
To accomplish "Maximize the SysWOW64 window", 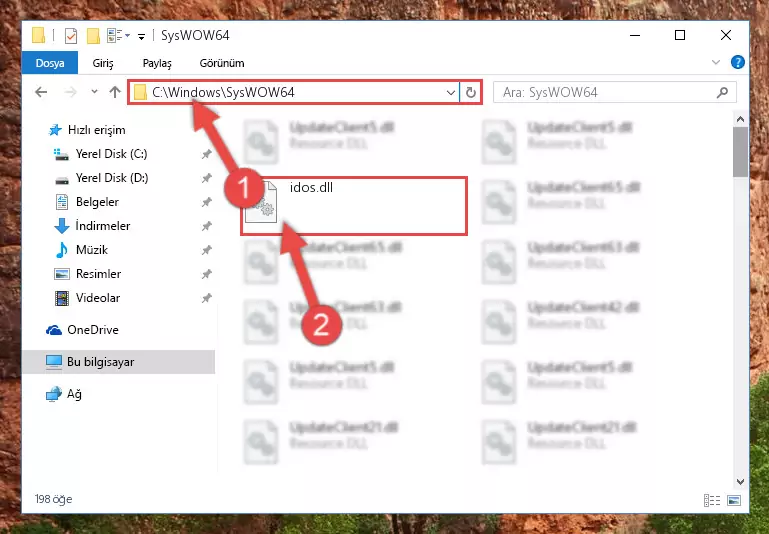I will [680, 35].
